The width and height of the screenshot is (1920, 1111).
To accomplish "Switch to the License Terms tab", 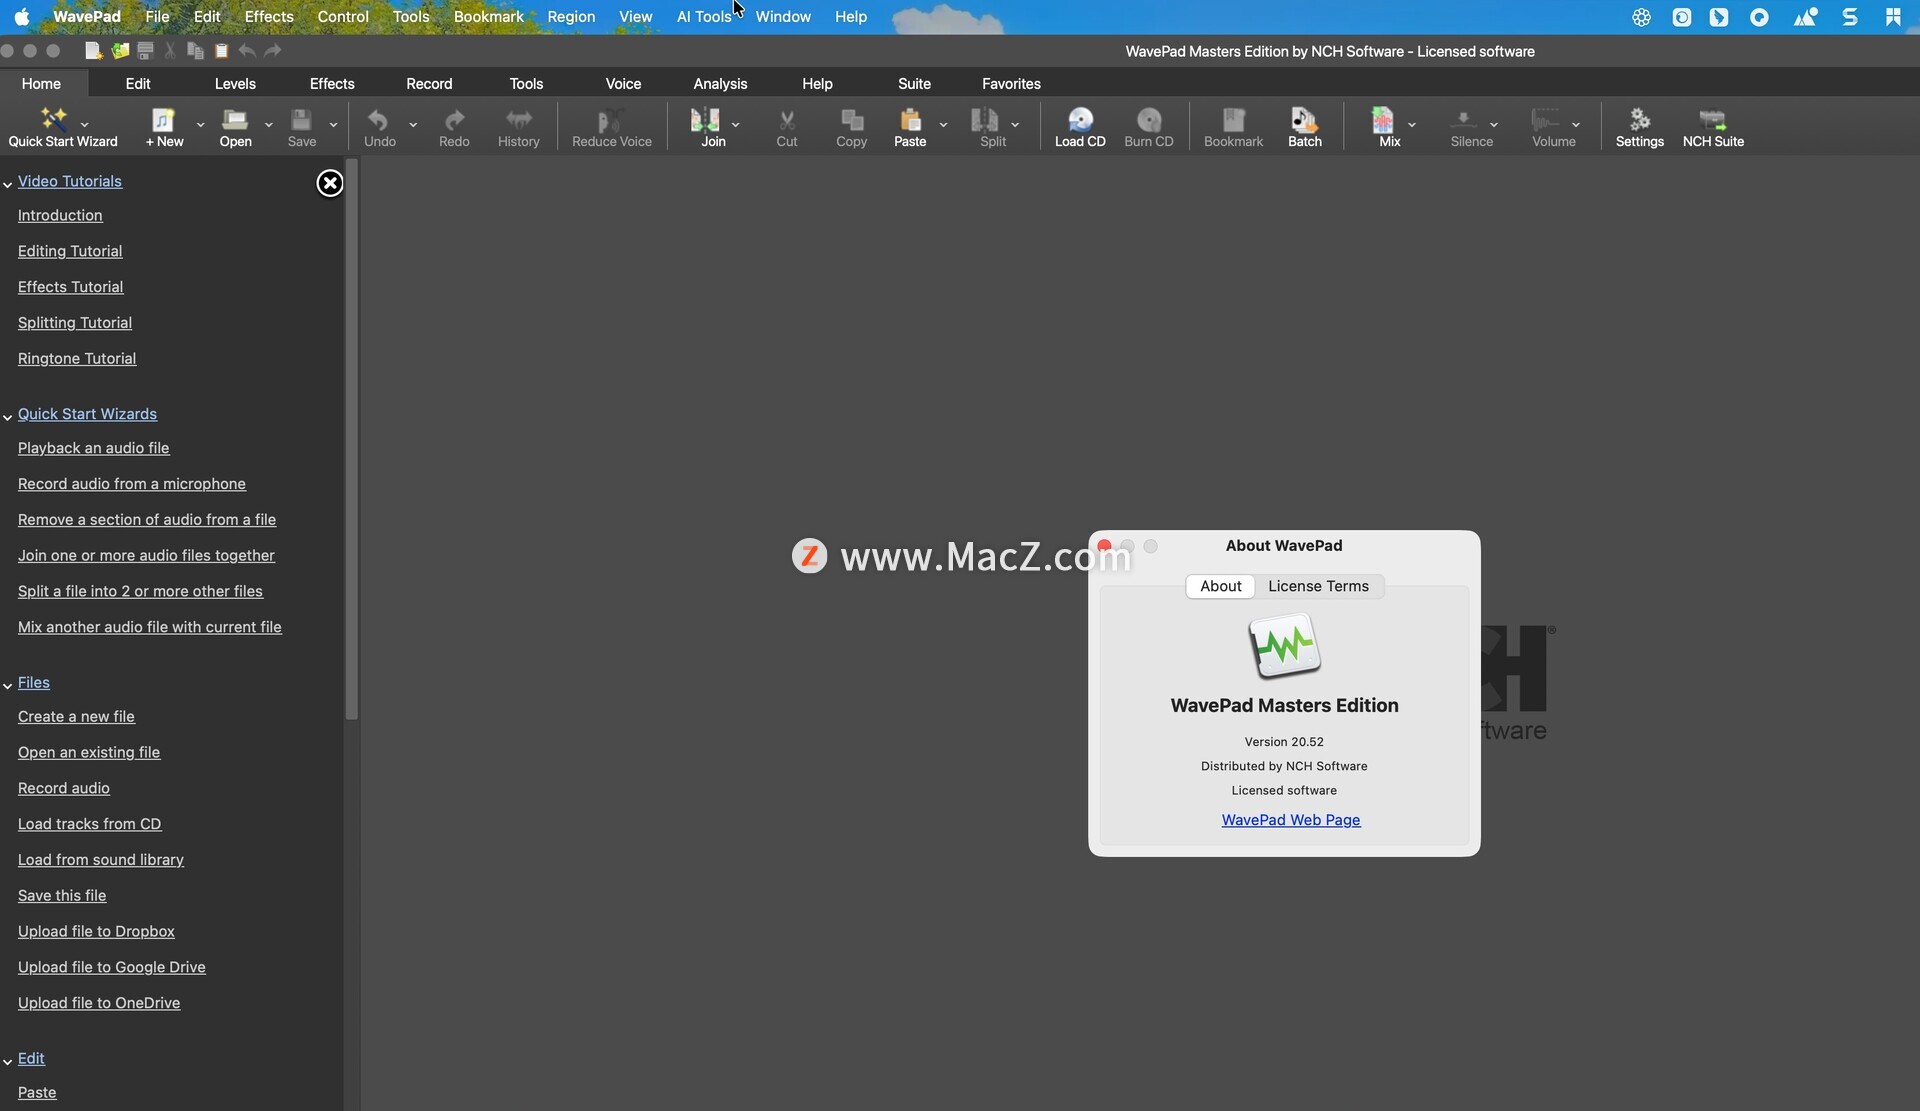I will point(1318,586).
